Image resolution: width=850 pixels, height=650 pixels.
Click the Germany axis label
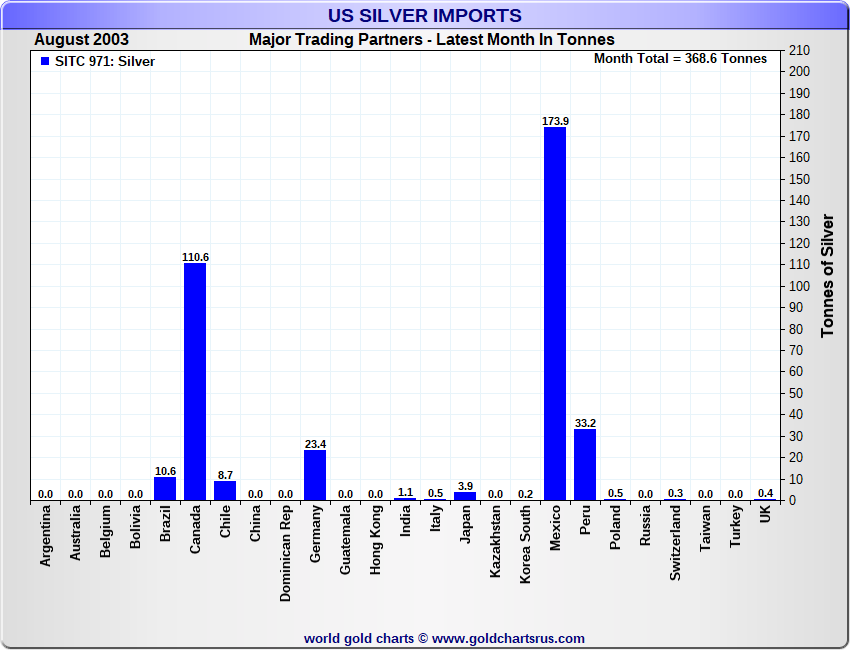tap(315, 533)
